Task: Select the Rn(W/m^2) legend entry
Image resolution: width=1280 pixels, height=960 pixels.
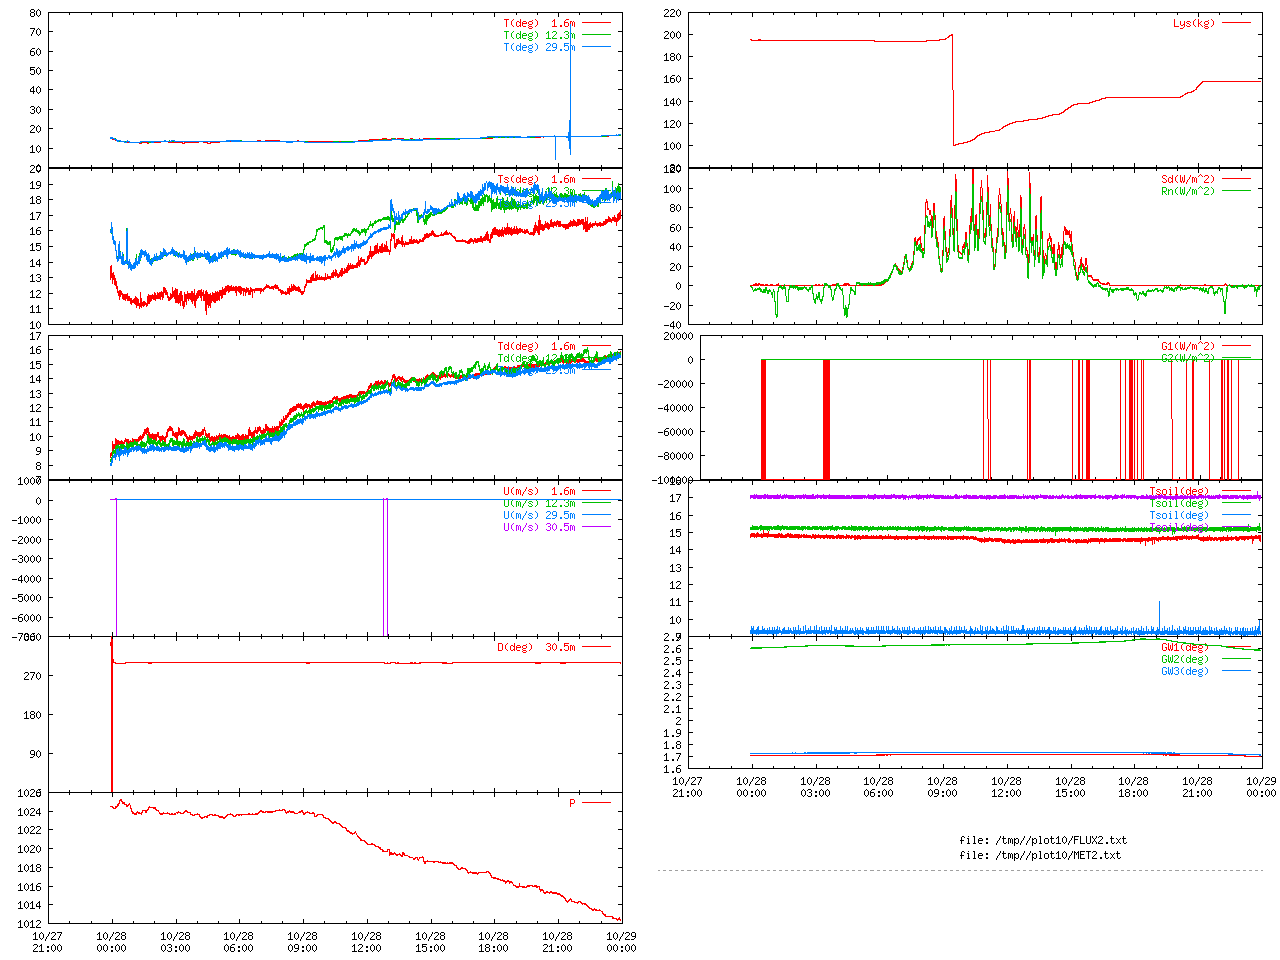Action: coord(1187,192)
